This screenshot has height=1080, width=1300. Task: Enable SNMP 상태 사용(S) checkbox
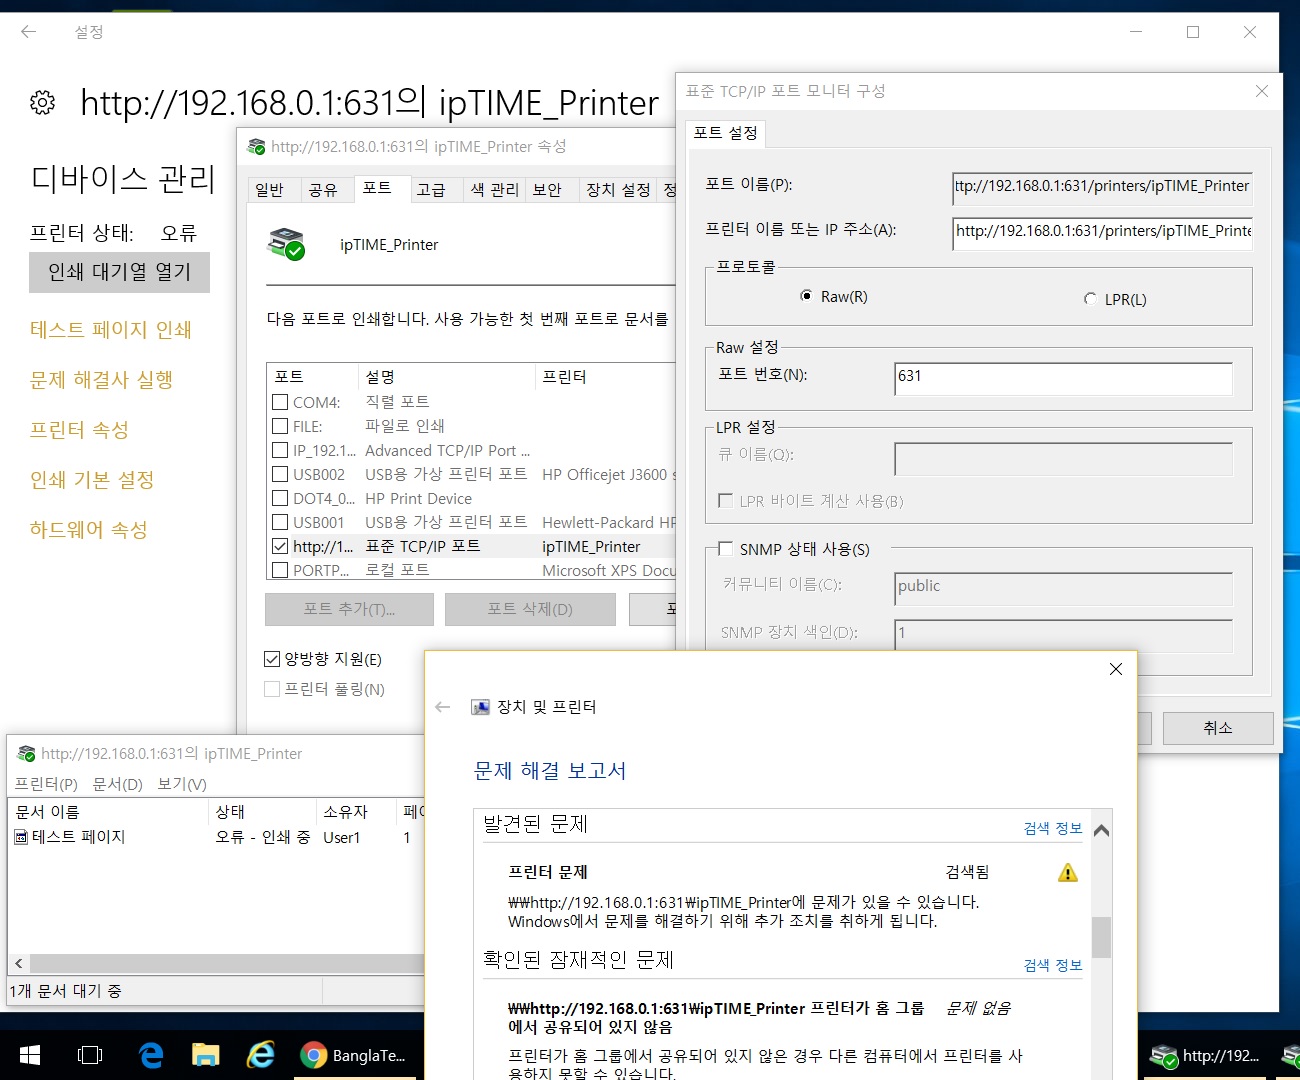coord(726,549)
